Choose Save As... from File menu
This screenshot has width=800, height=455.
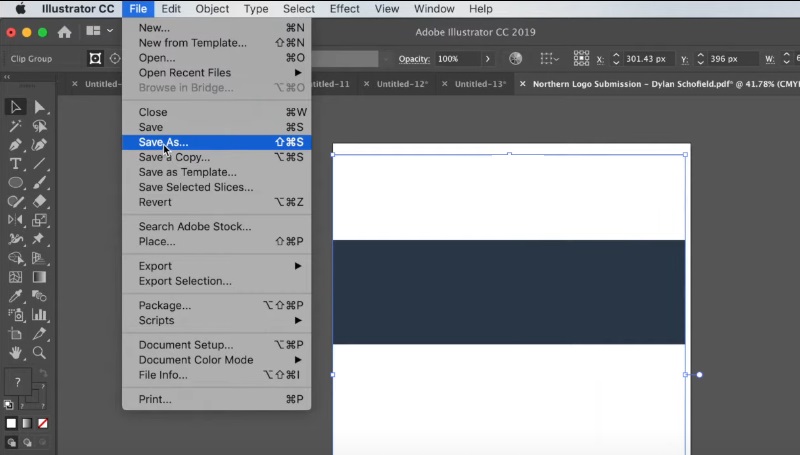216,142
